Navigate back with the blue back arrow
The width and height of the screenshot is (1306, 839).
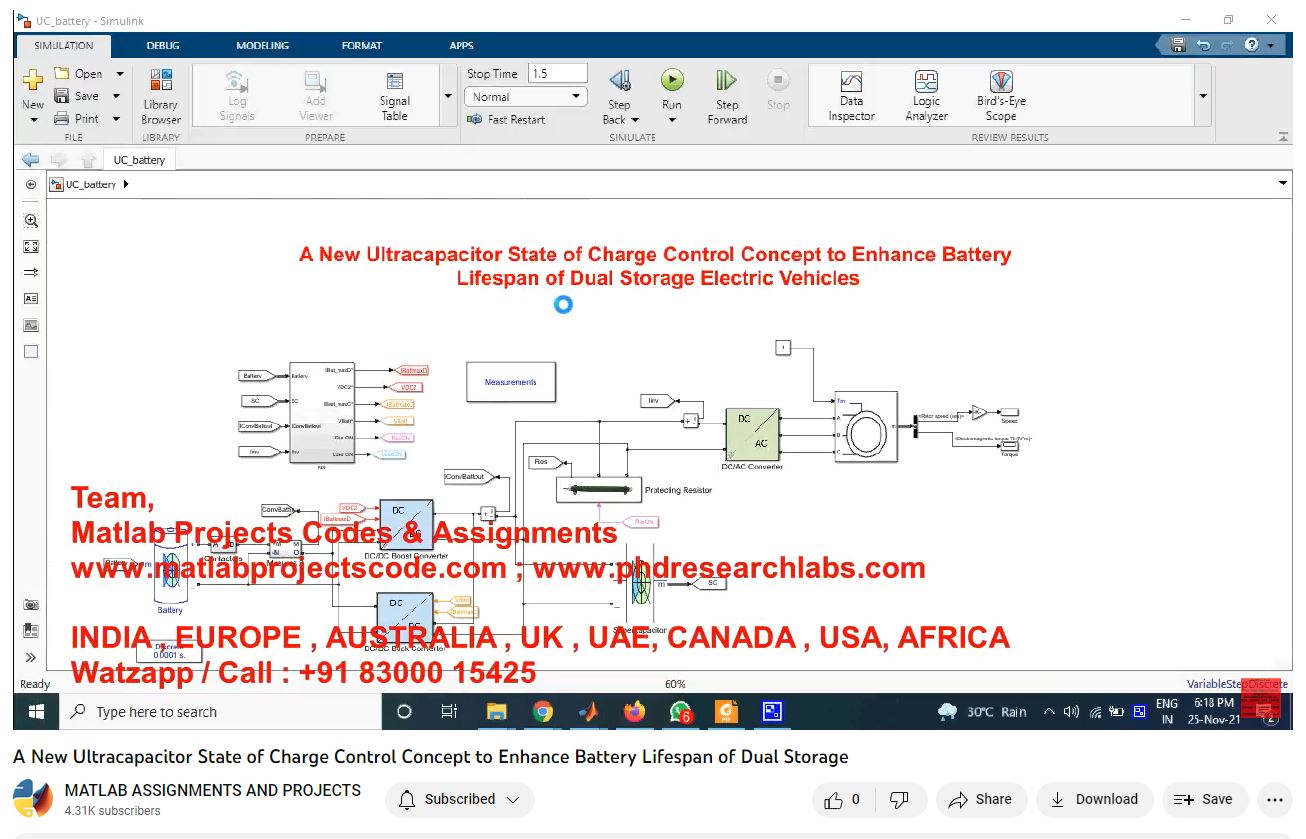click(x=30, y=159)
